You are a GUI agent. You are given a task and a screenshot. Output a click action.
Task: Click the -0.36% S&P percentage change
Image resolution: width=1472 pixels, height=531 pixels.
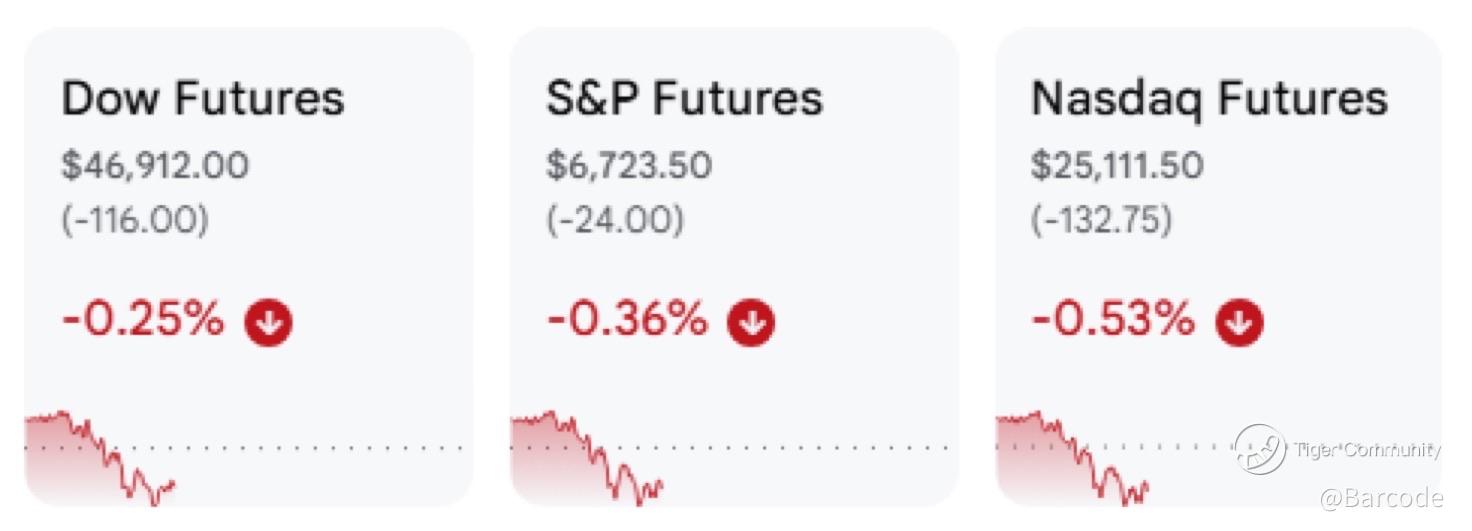click(x=627, y=321)
